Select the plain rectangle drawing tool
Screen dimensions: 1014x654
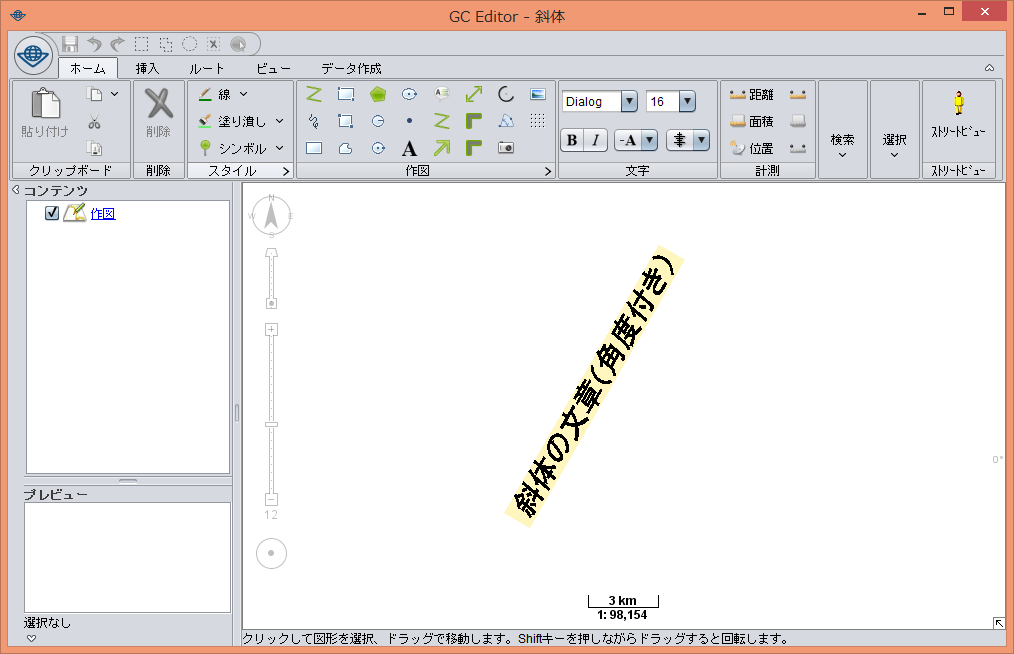(314, 148)
